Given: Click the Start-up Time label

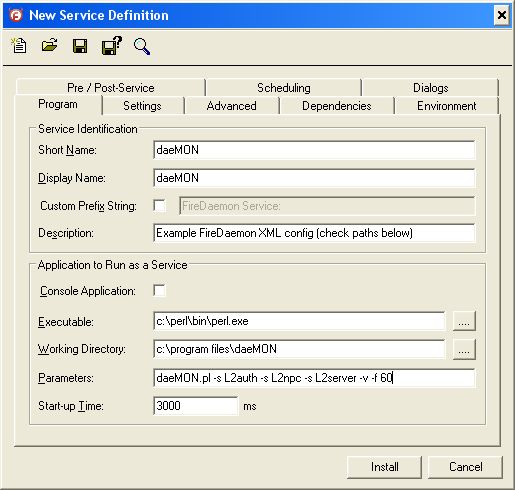Looking at the screenshot, I should [71, 406].
